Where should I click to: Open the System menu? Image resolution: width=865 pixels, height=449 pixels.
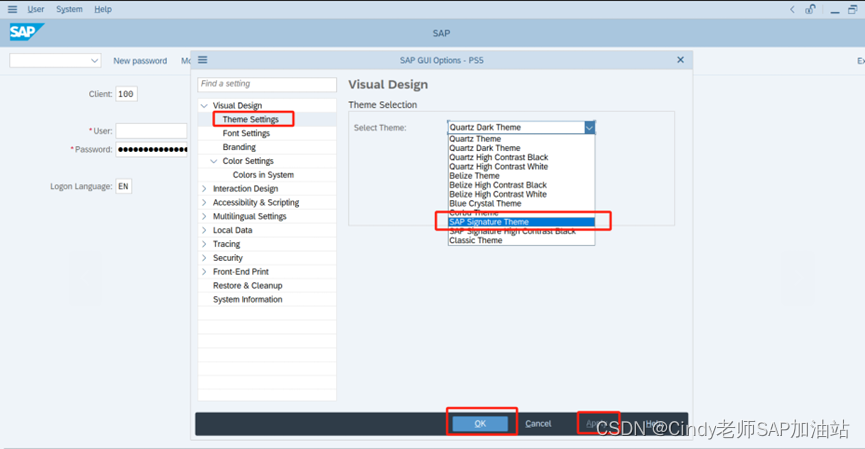click(69, 9)
